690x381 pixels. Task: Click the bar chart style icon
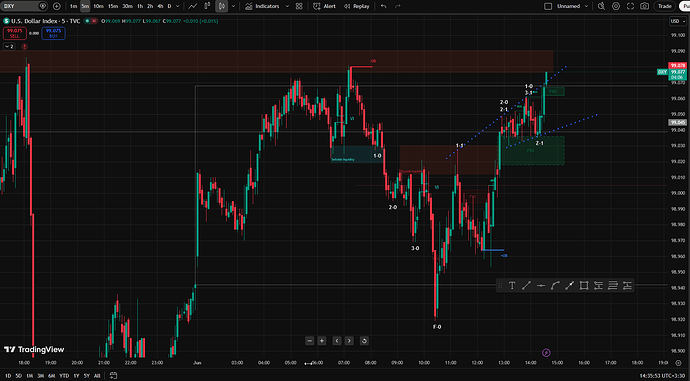pyautogui.click(x=207, y=6)
